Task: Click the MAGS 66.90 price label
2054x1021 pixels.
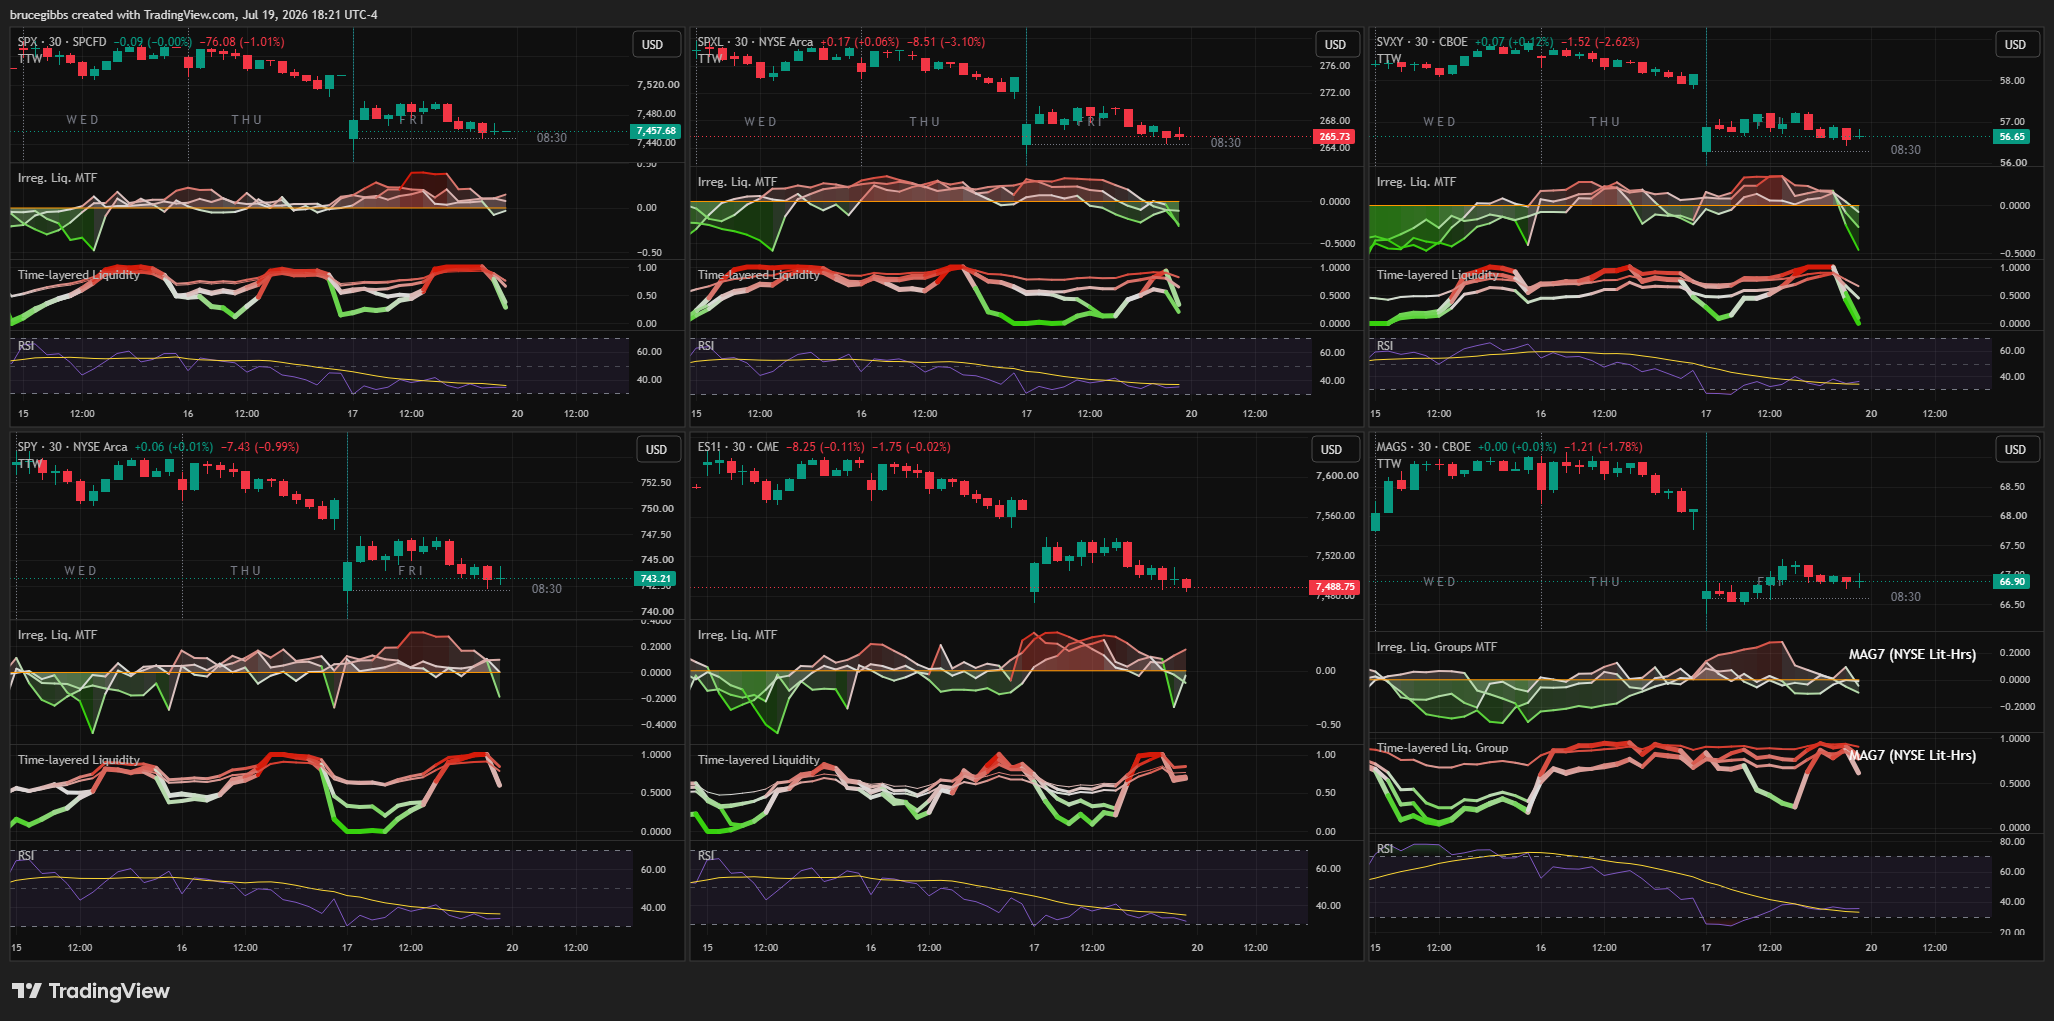Action: (2012, 581)
